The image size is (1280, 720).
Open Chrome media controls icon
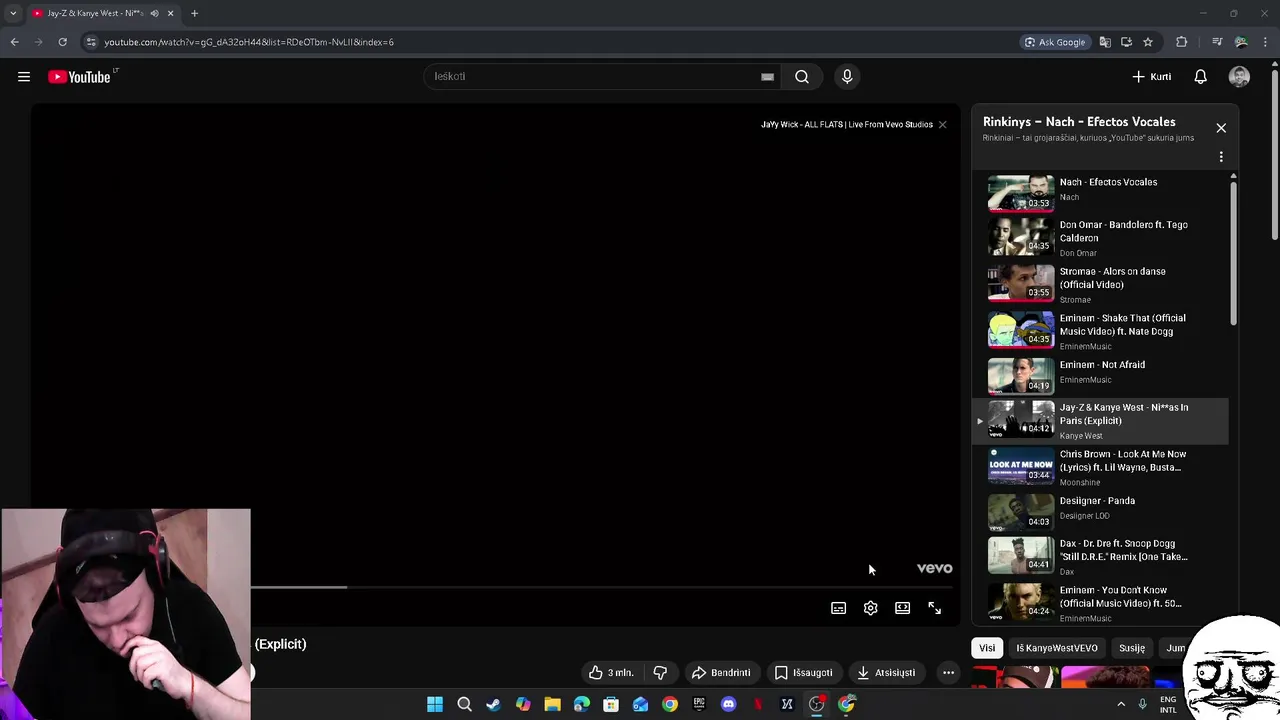coord(1217,42)
